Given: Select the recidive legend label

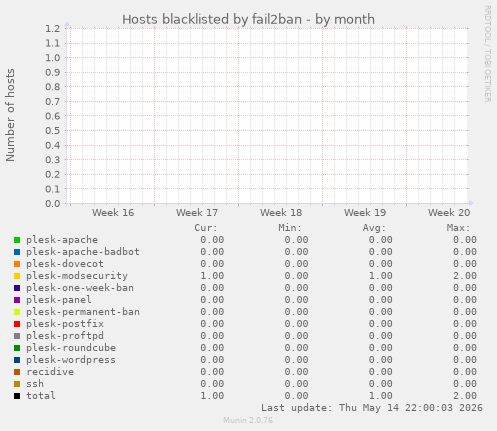Looking at the screenshot, I should tap(50, 372).
